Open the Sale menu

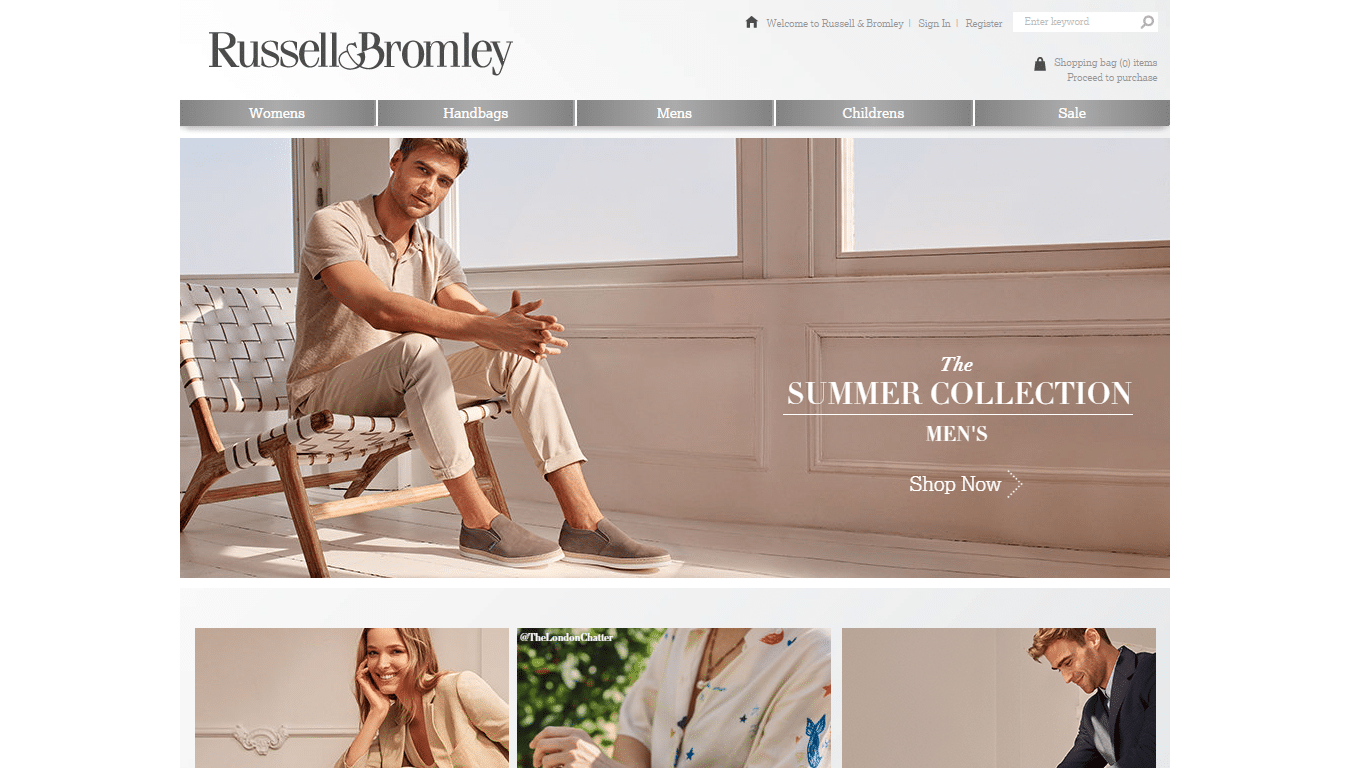tap(1072, 113)
